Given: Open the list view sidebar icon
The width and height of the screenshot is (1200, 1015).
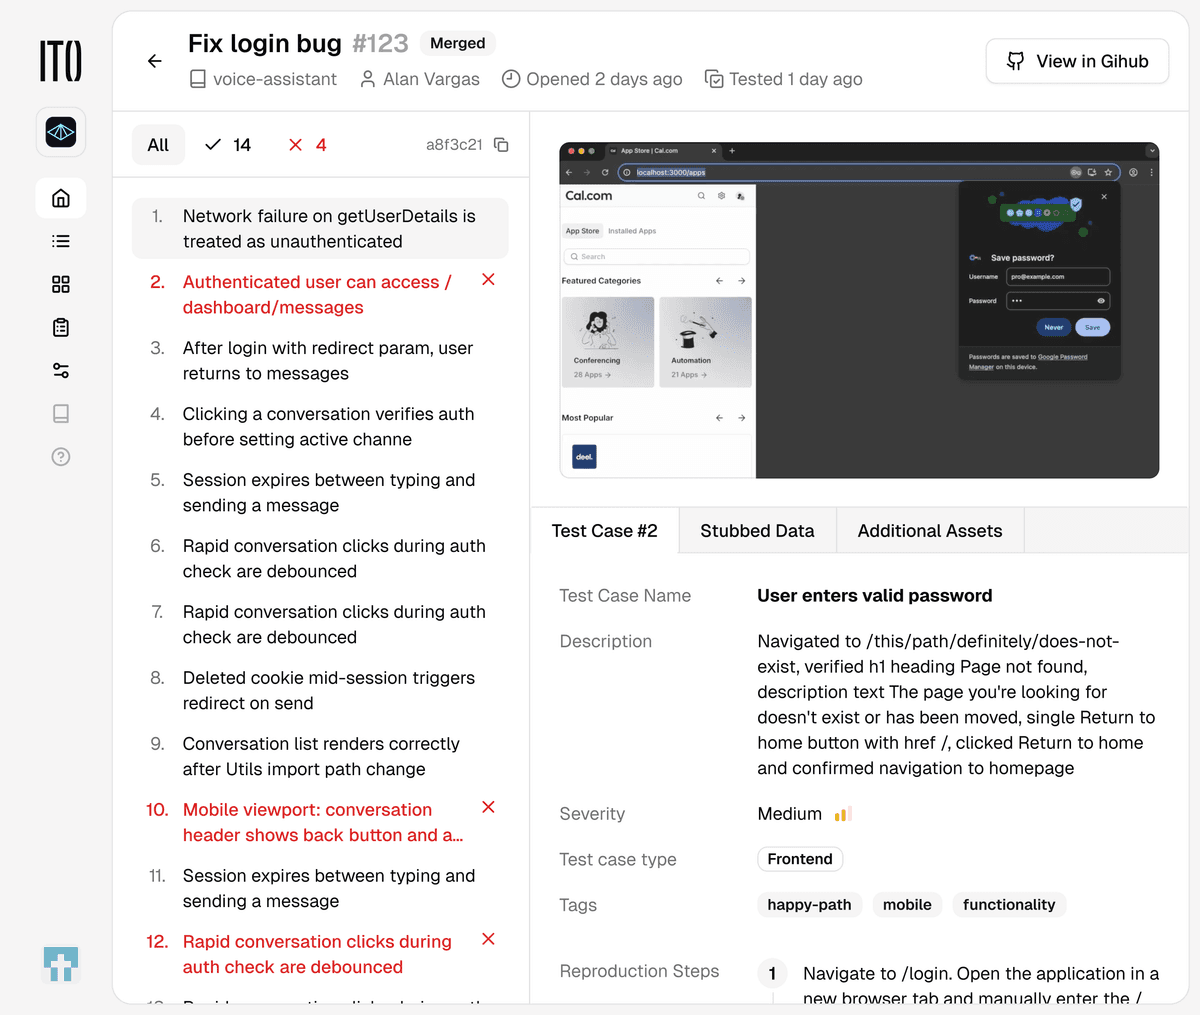Looking at the screenshot, I should pos(61,241).
